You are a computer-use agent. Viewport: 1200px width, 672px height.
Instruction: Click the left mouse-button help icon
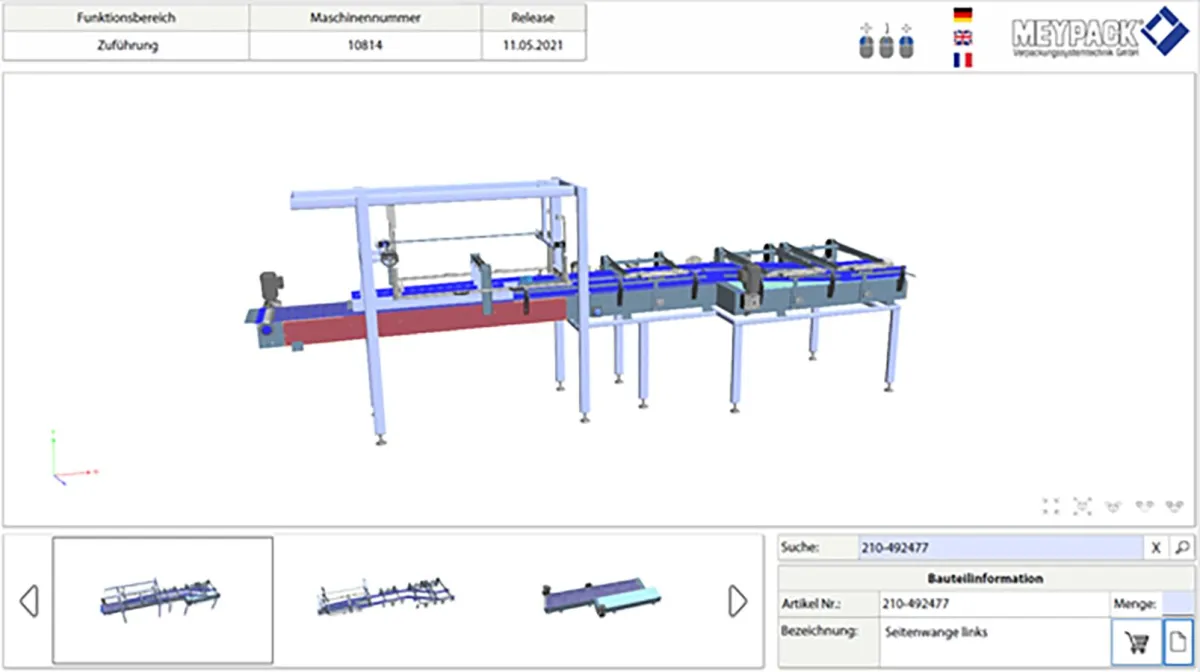click(867, 45)
